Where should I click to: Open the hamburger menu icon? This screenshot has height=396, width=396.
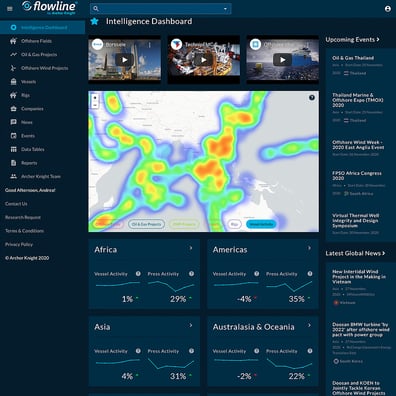10,9
